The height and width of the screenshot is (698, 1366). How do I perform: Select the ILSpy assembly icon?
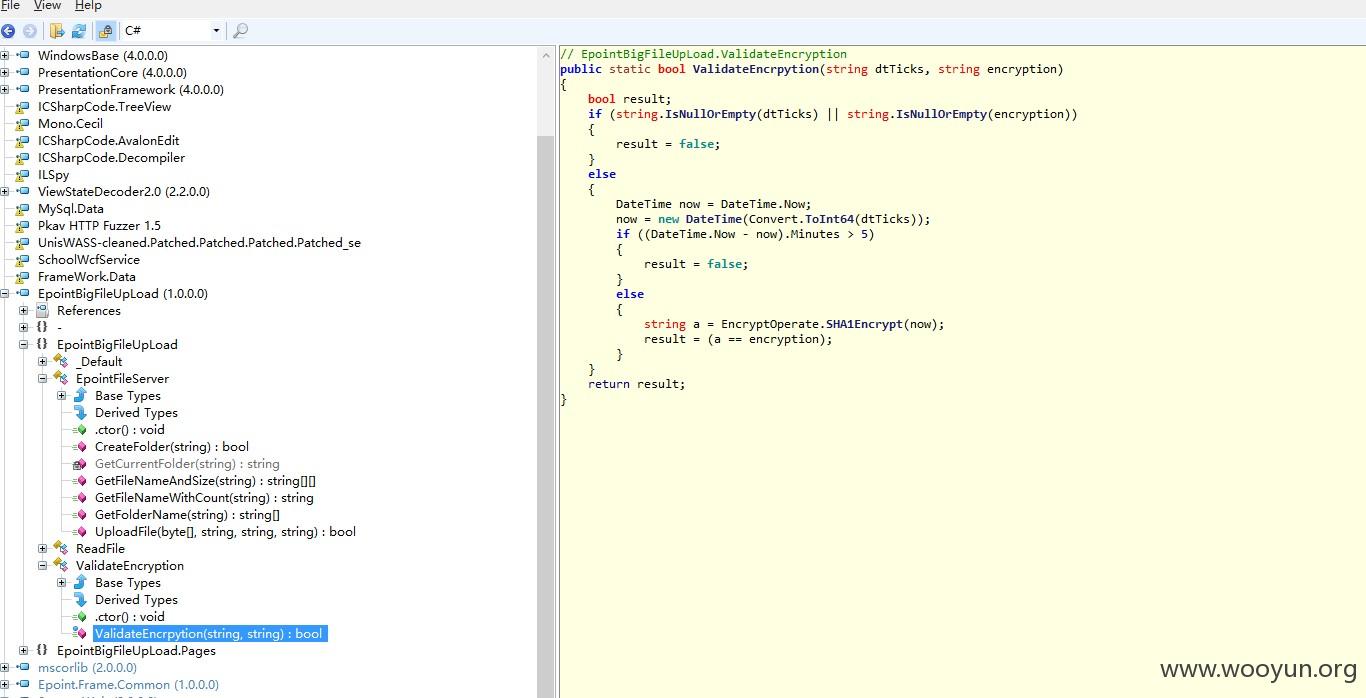pos(23,175)
